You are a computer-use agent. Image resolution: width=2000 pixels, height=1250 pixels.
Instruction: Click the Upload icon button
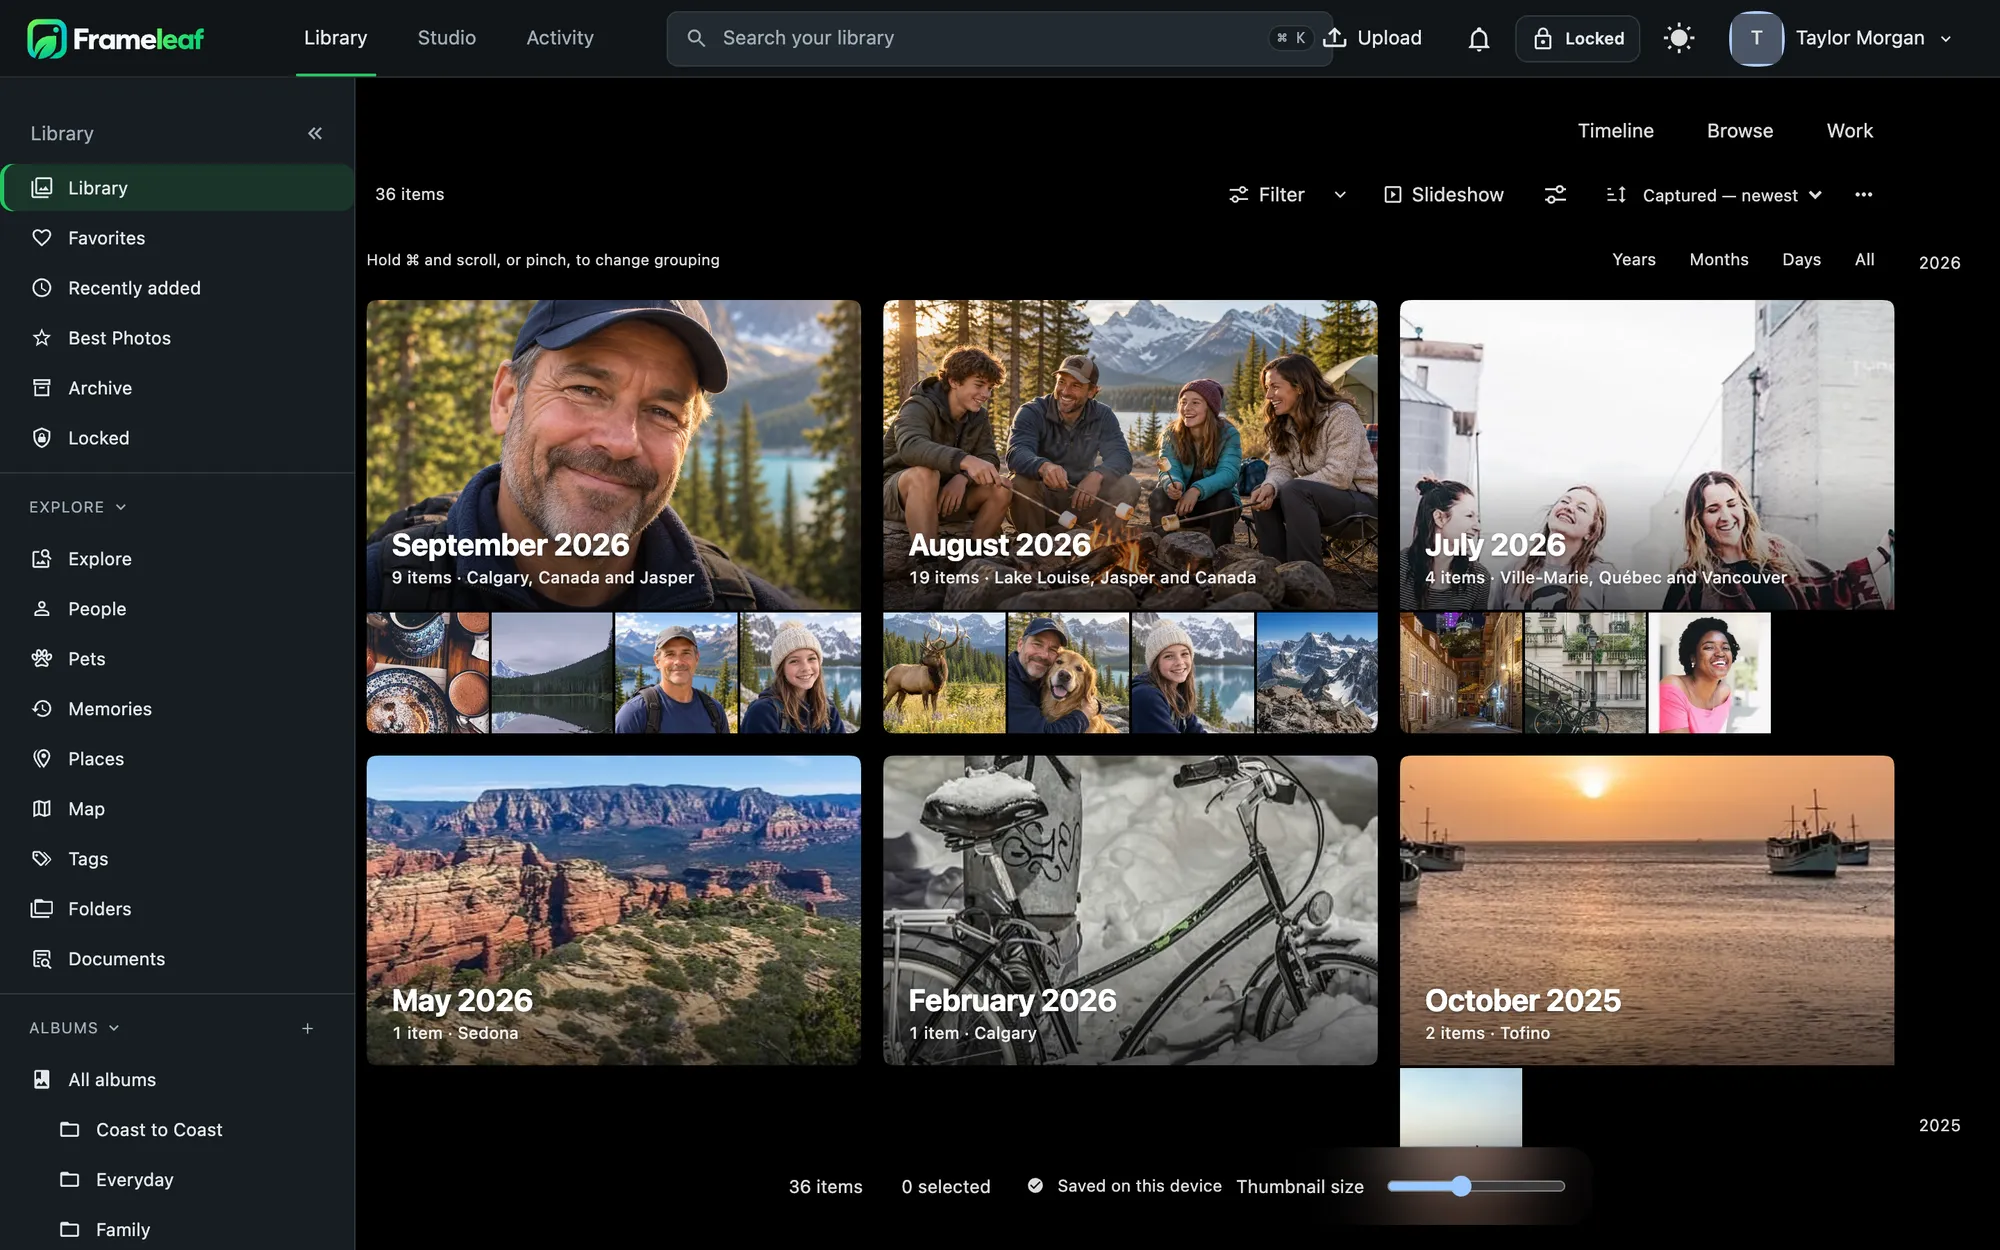1373,38
